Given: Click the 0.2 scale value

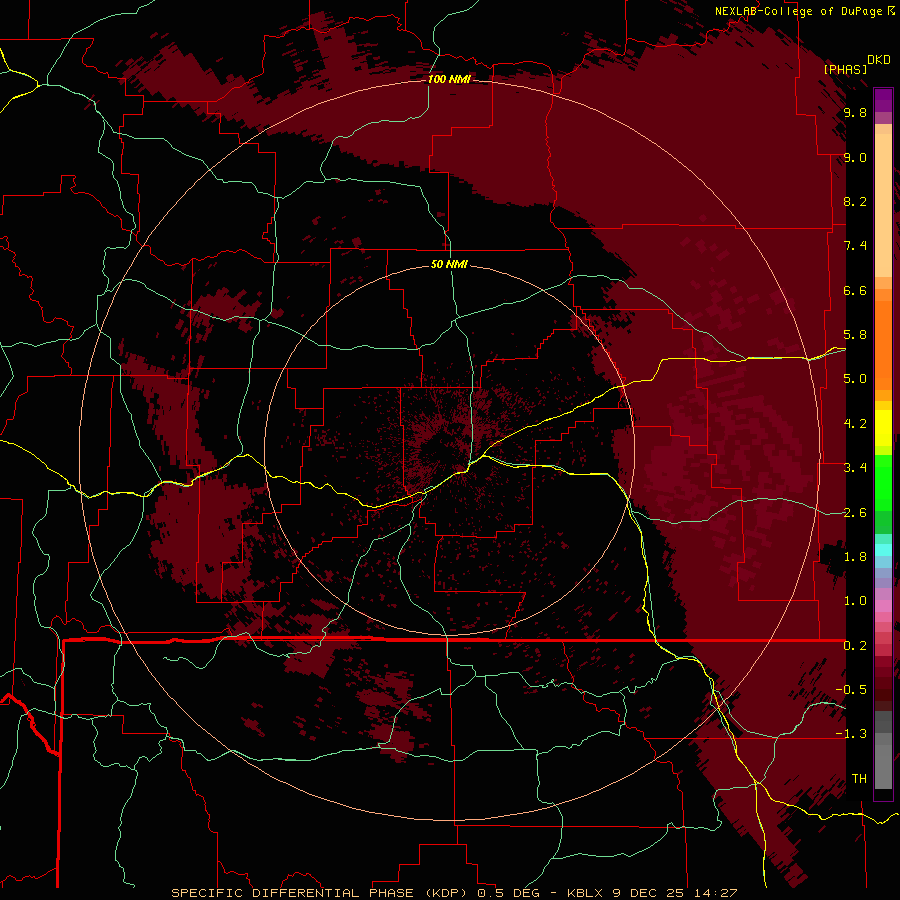Looking at the screenshot, I should [x=855, y=646].
